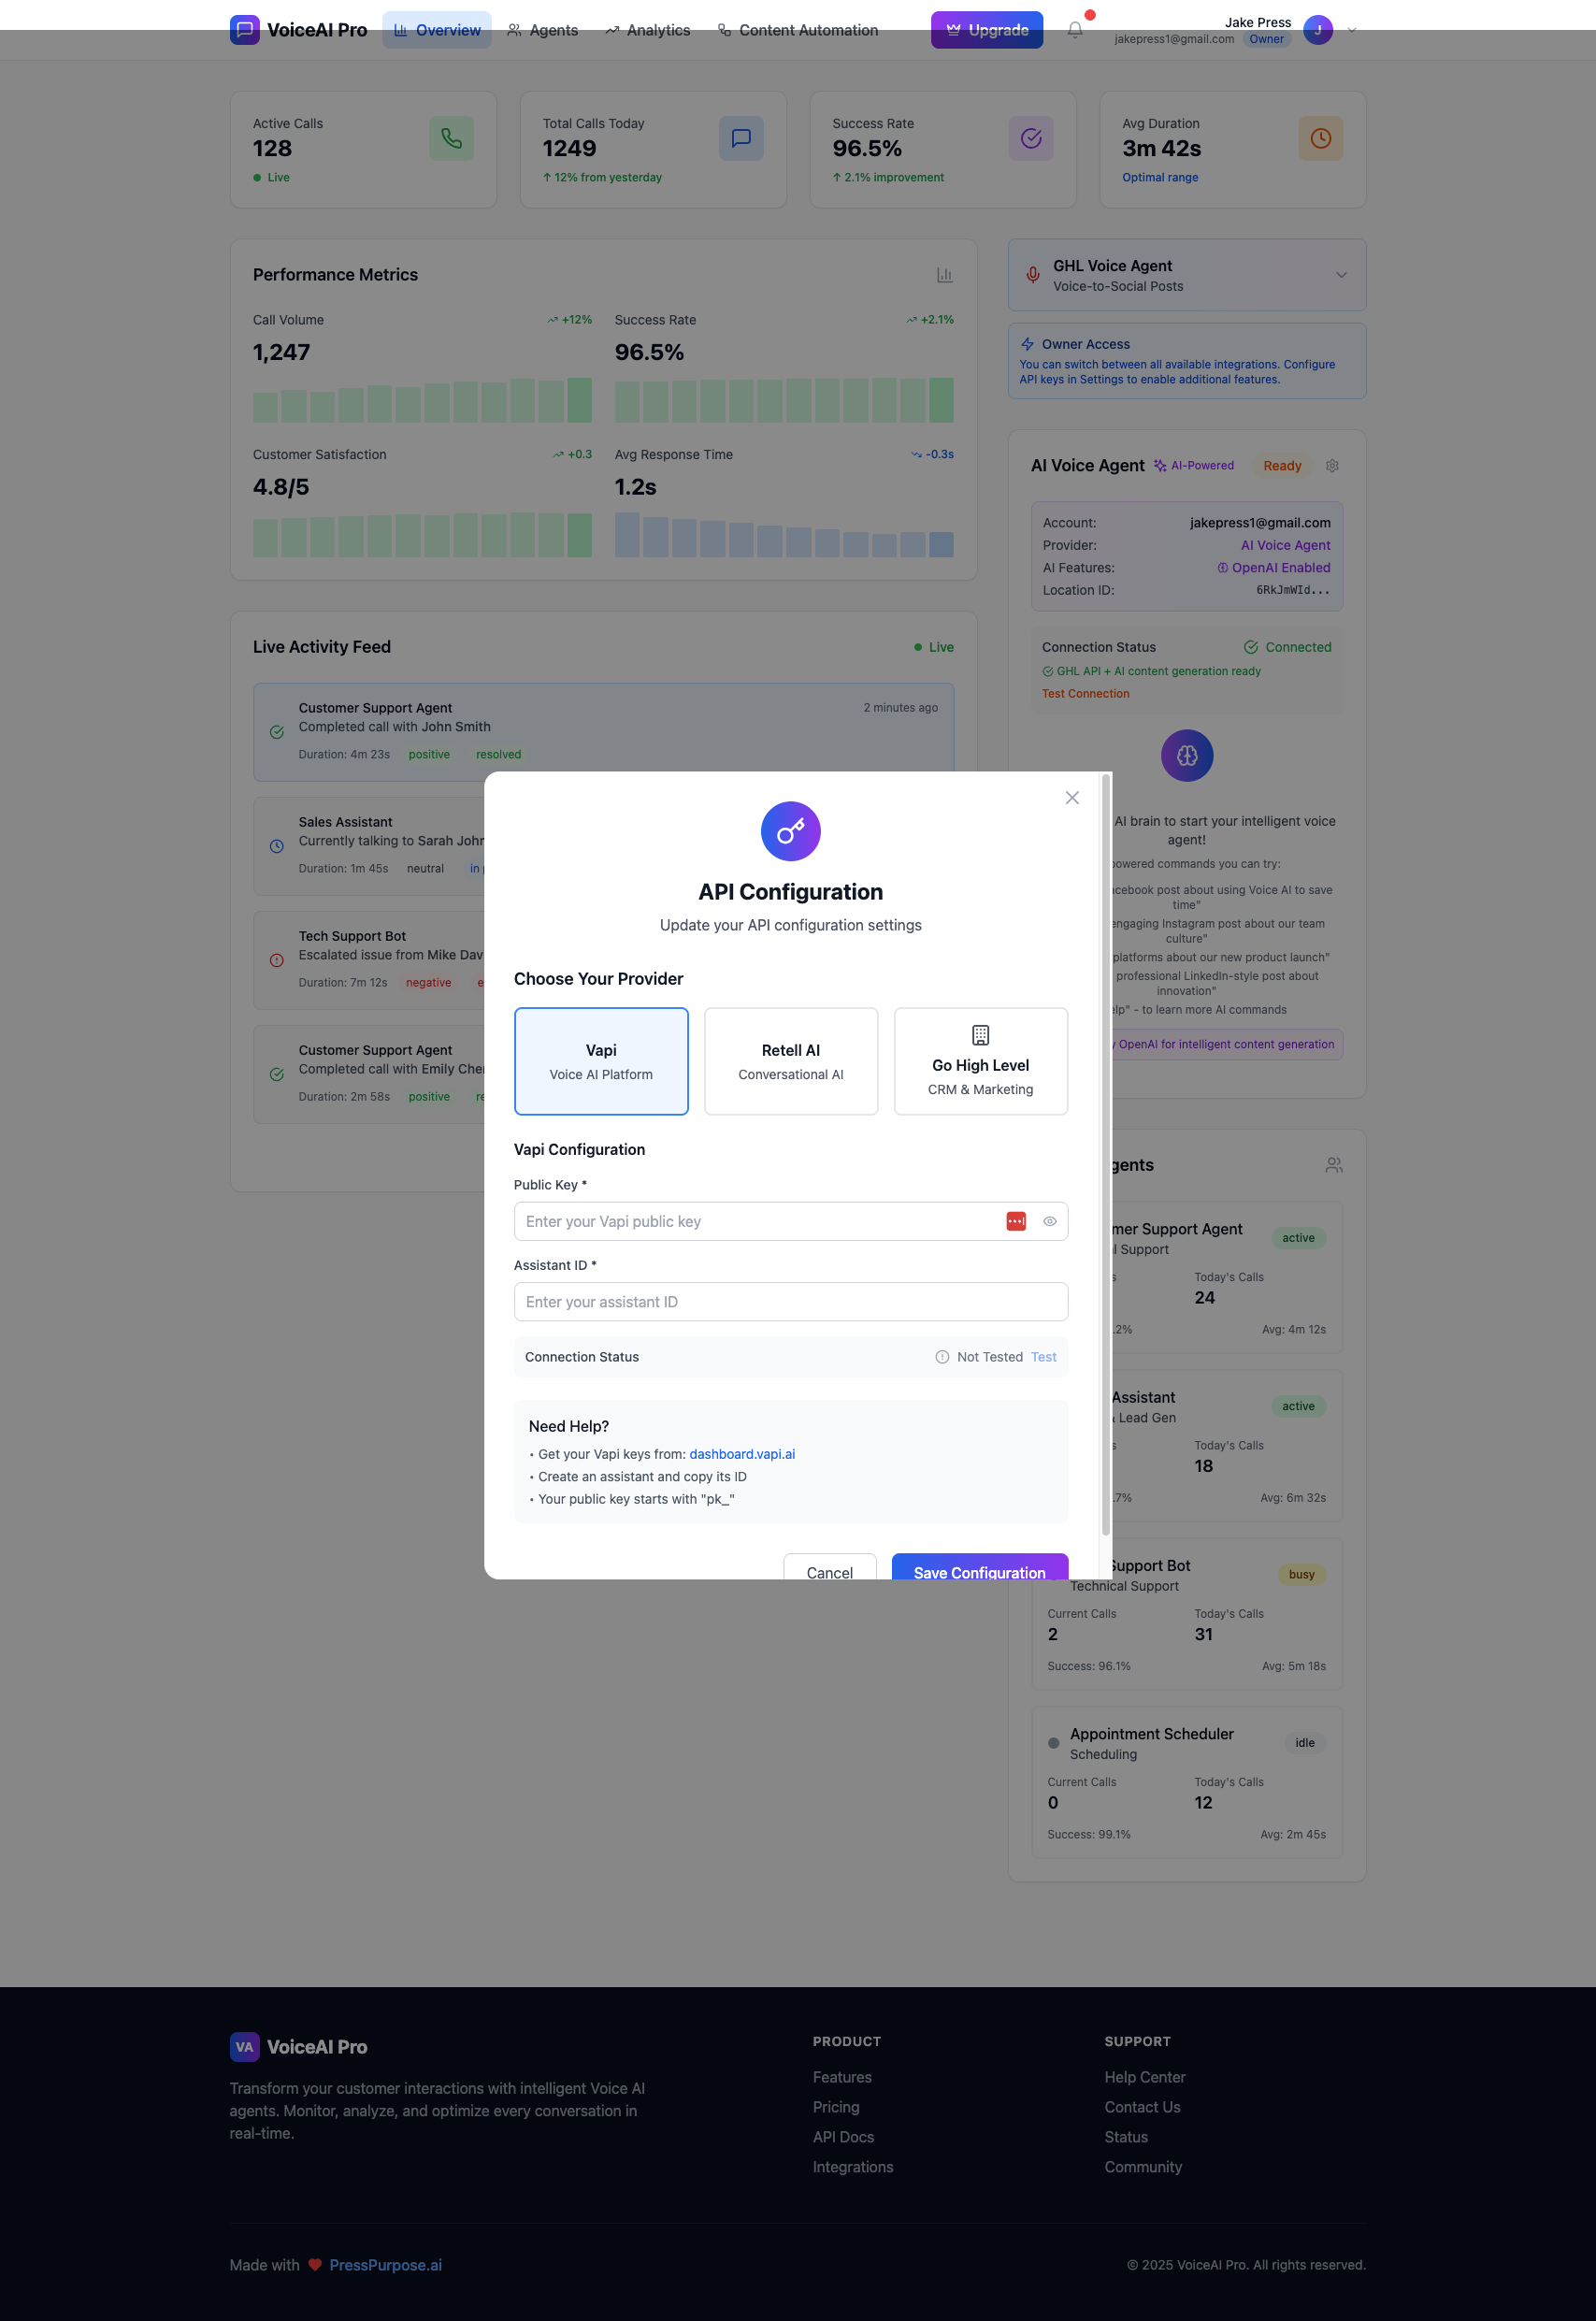Switch to the Analytics tab
1596x2321 pixels.
647,30
